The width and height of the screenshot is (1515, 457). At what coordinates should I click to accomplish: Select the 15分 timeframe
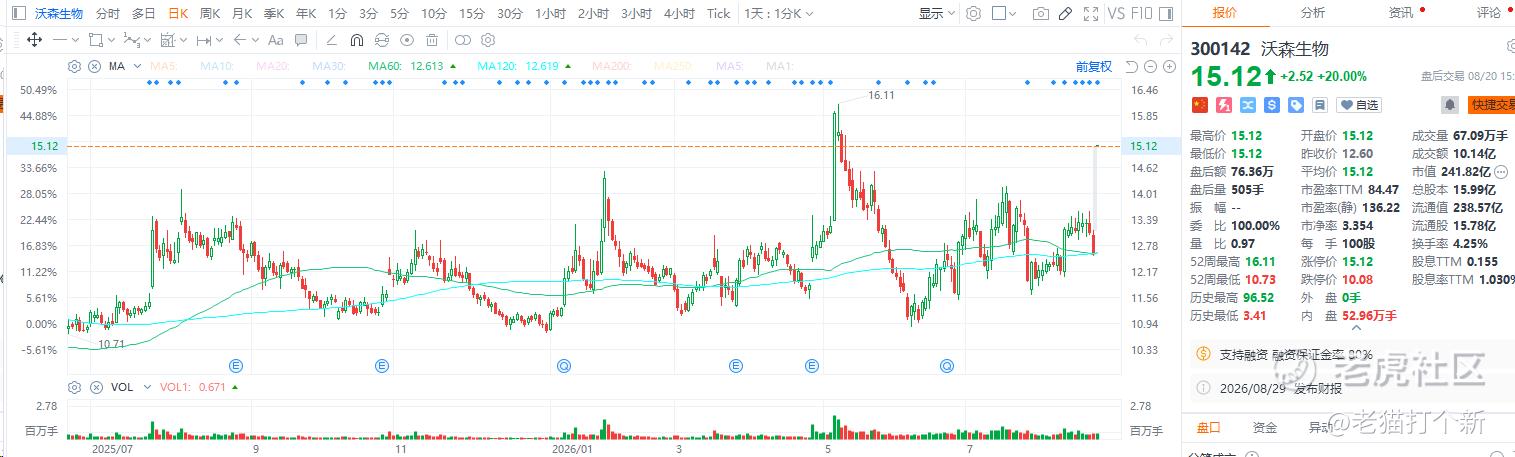pos(471,14)
